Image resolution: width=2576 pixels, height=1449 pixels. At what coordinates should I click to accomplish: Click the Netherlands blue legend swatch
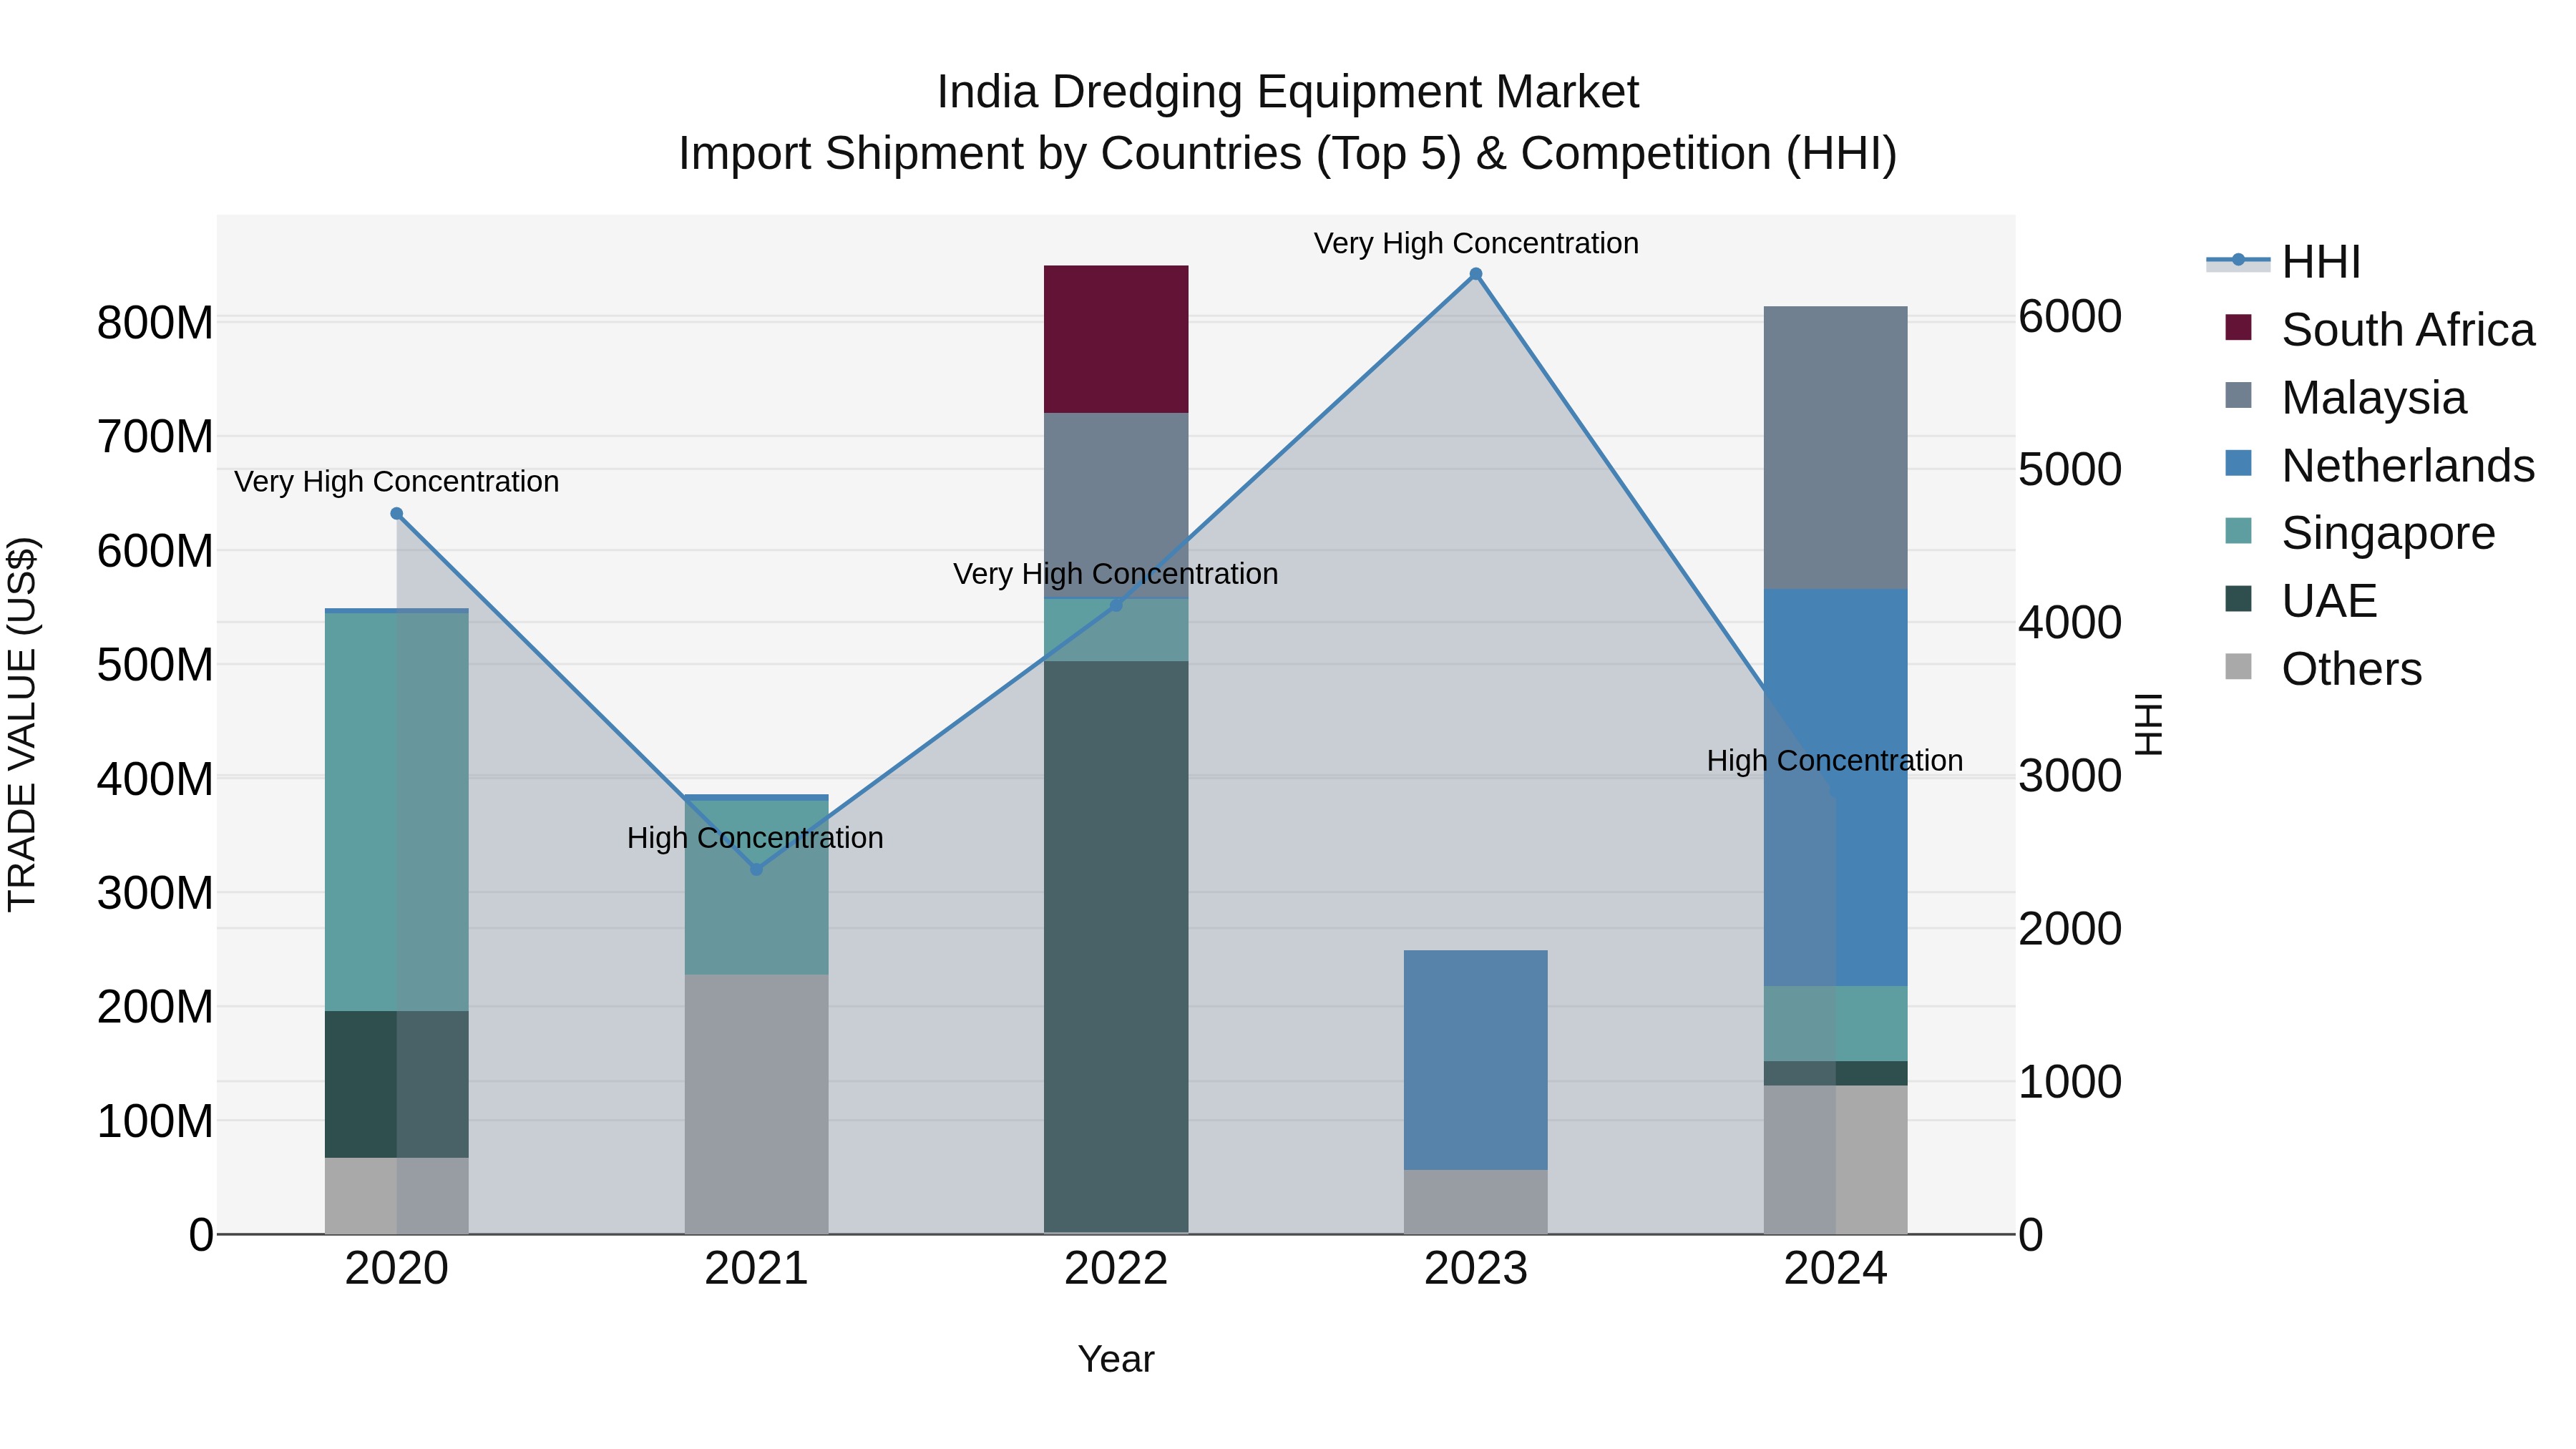point(2239,463)
